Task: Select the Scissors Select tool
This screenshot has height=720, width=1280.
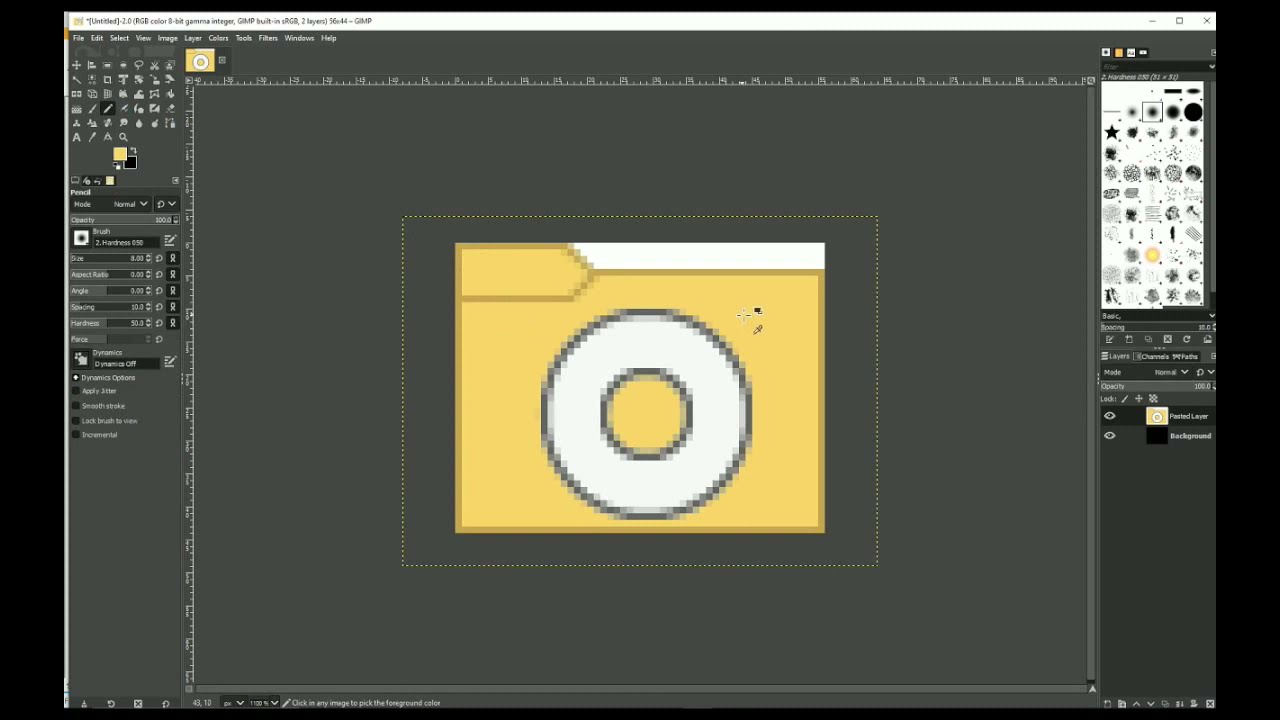Action: coord(154,65)
